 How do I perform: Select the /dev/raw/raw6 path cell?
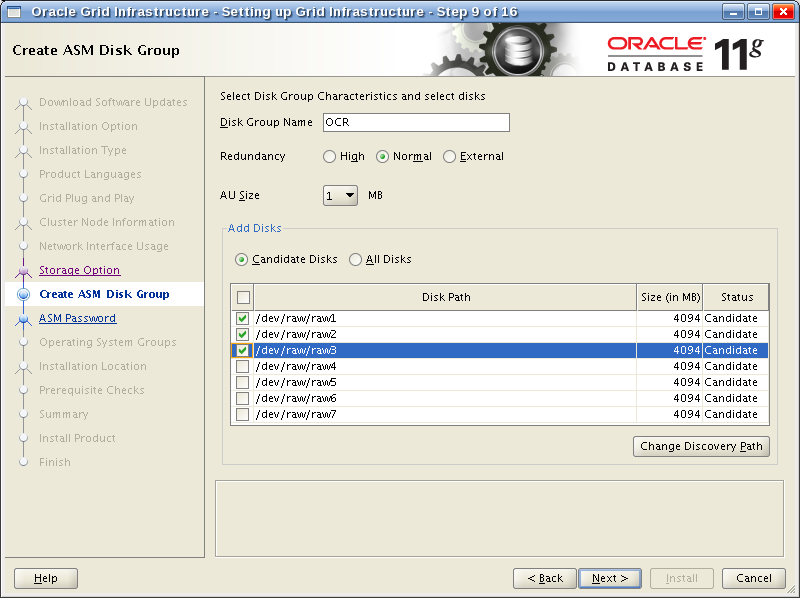(x=445, y=398)
